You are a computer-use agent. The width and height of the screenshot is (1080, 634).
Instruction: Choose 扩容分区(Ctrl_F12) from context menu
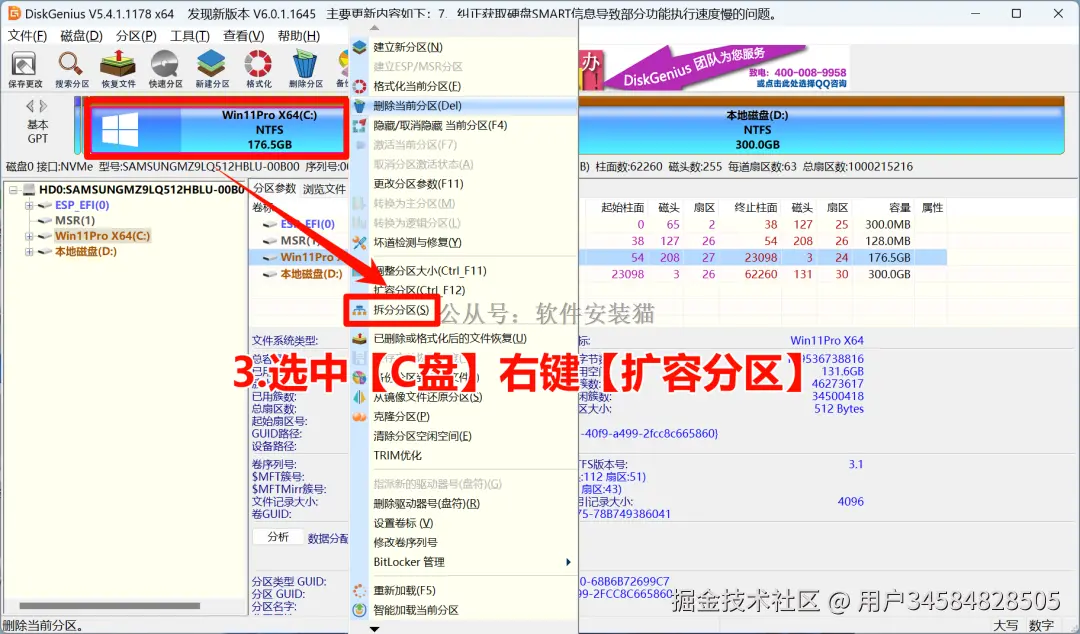pyautogui.click(x=419, y=290)
